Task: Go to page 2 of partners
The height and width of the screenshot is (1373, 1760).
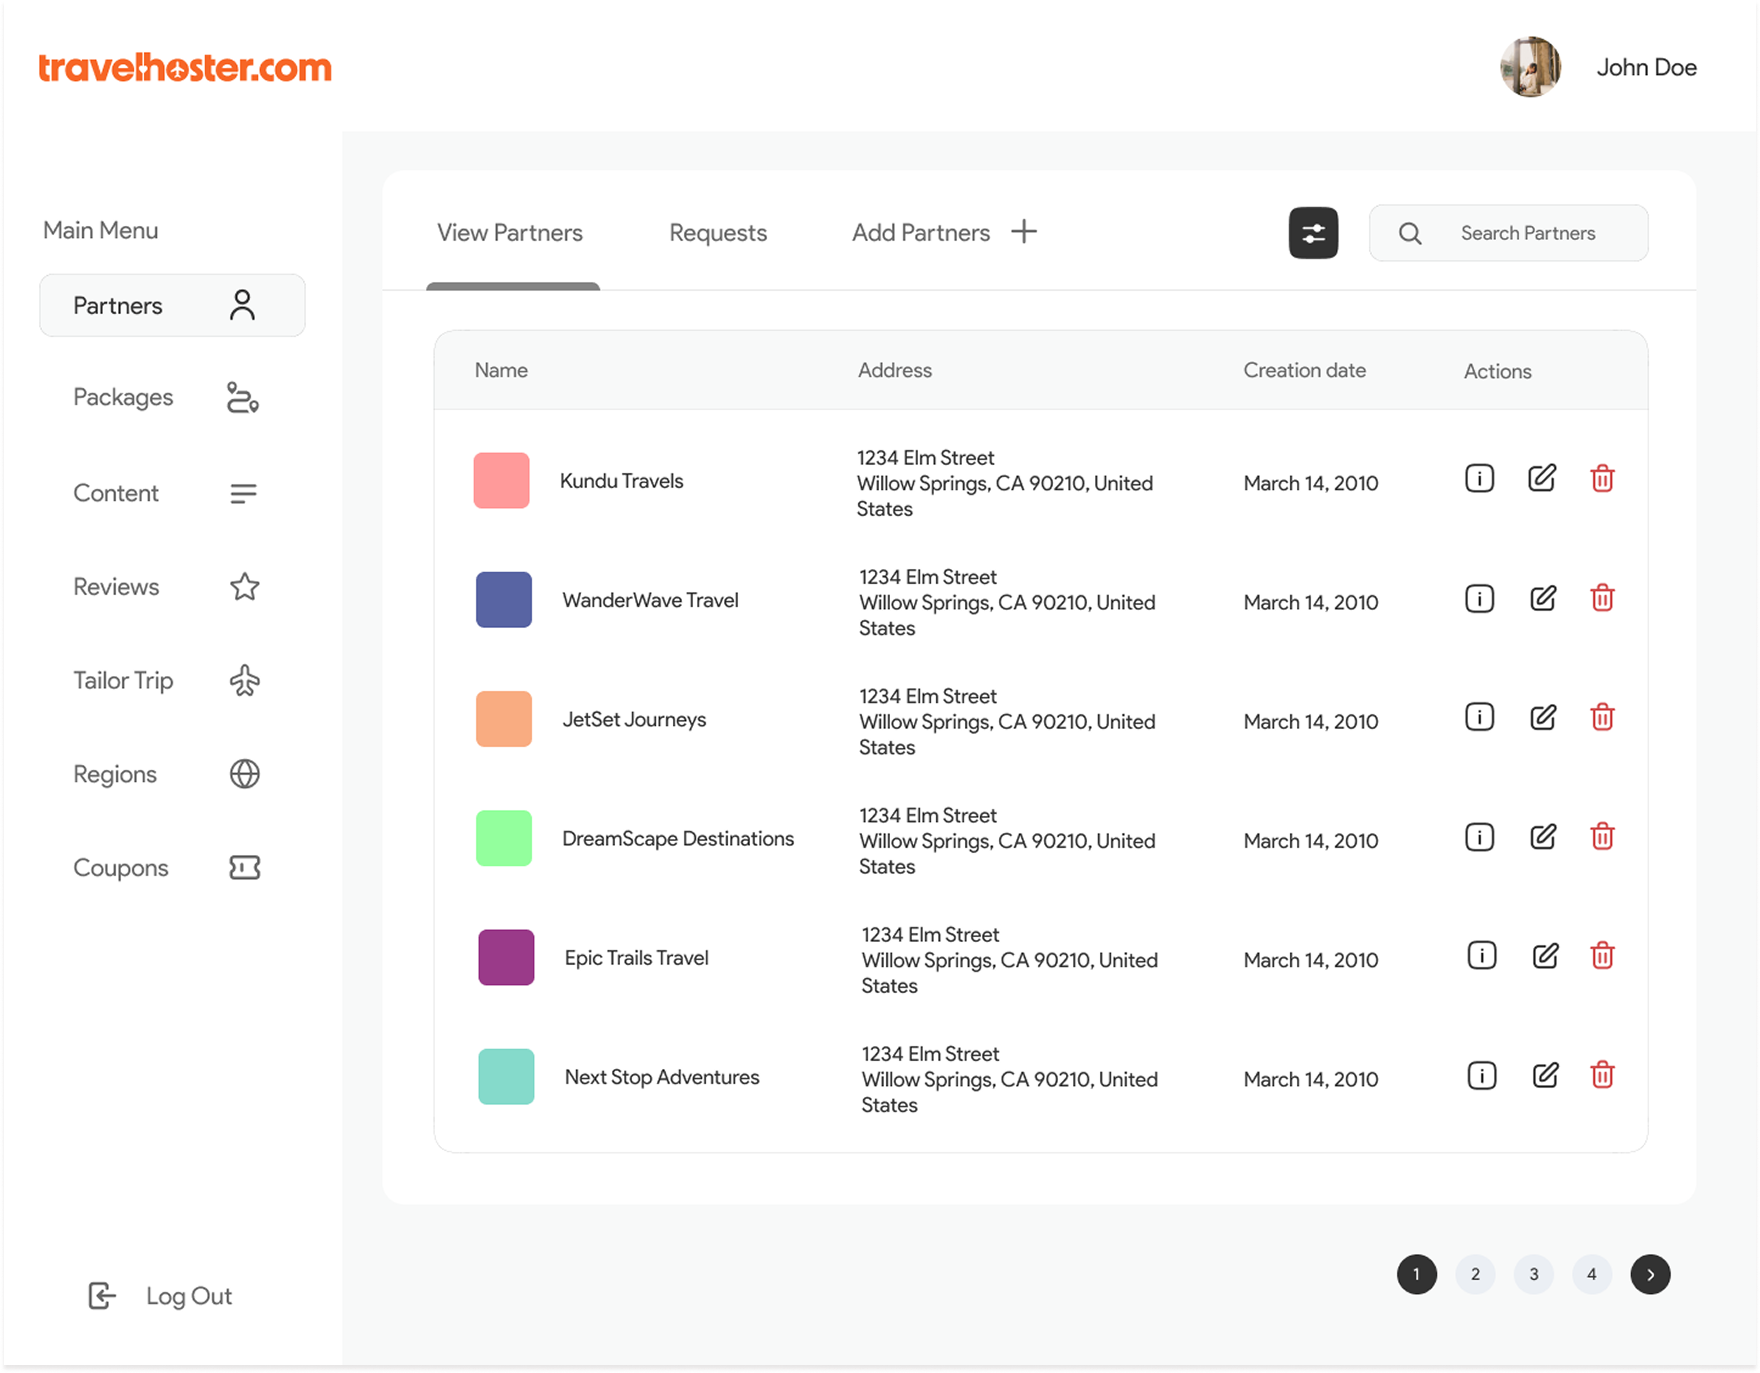Action: pos(1475,1274)
